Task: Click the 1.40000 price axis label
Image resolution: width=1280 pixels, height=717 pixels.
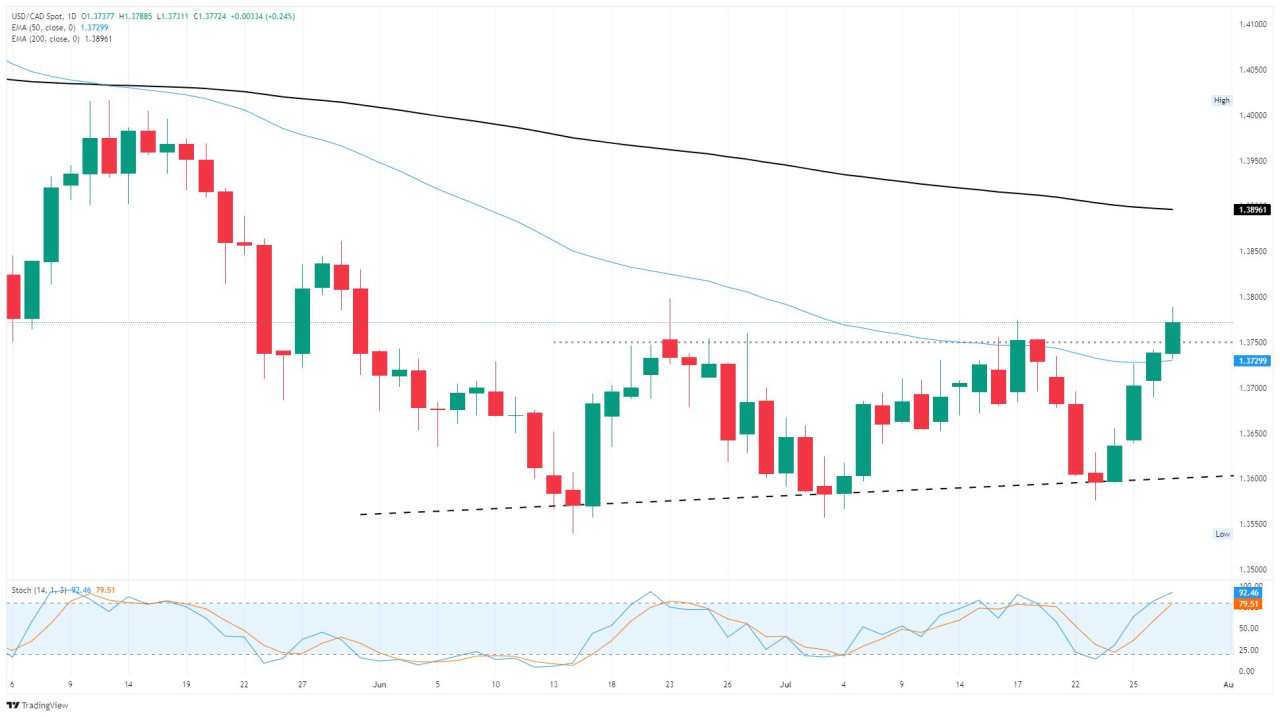Action: pyautogui.click(x=1253, y=115)
